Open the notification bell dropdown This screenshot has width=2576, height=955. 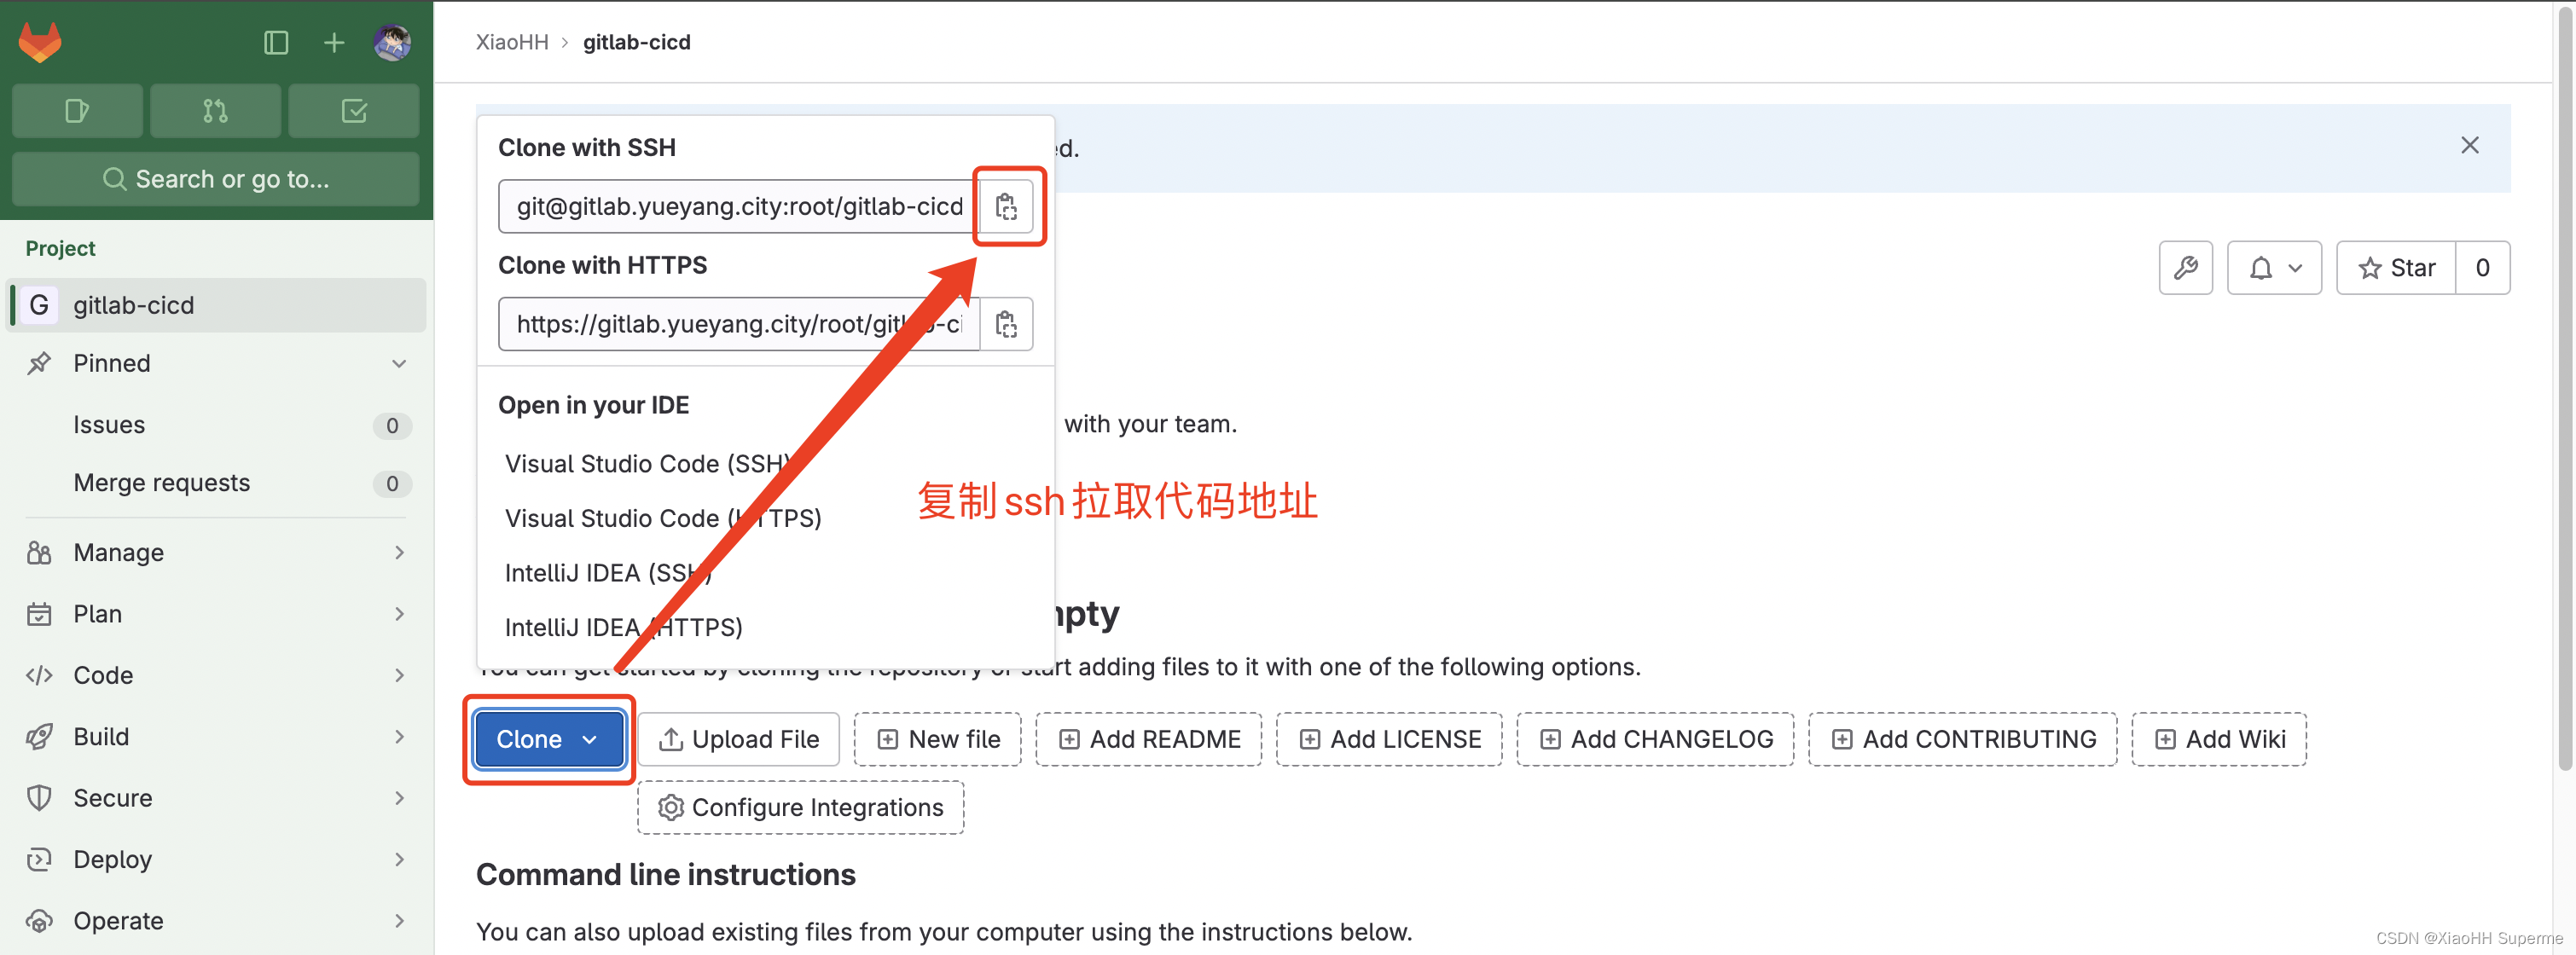tap(2273, 268)
